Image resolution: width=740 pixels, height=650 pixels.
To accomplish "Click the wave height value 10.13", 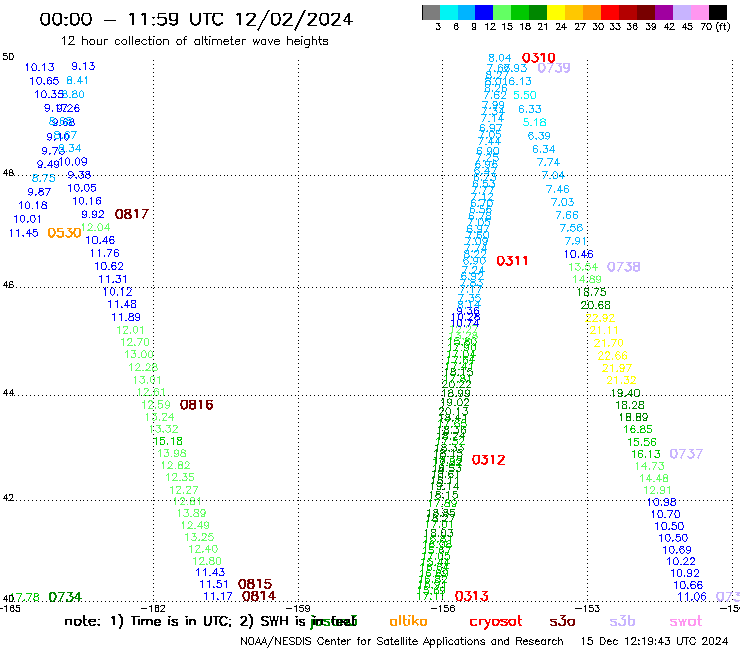I will point(40,68).
